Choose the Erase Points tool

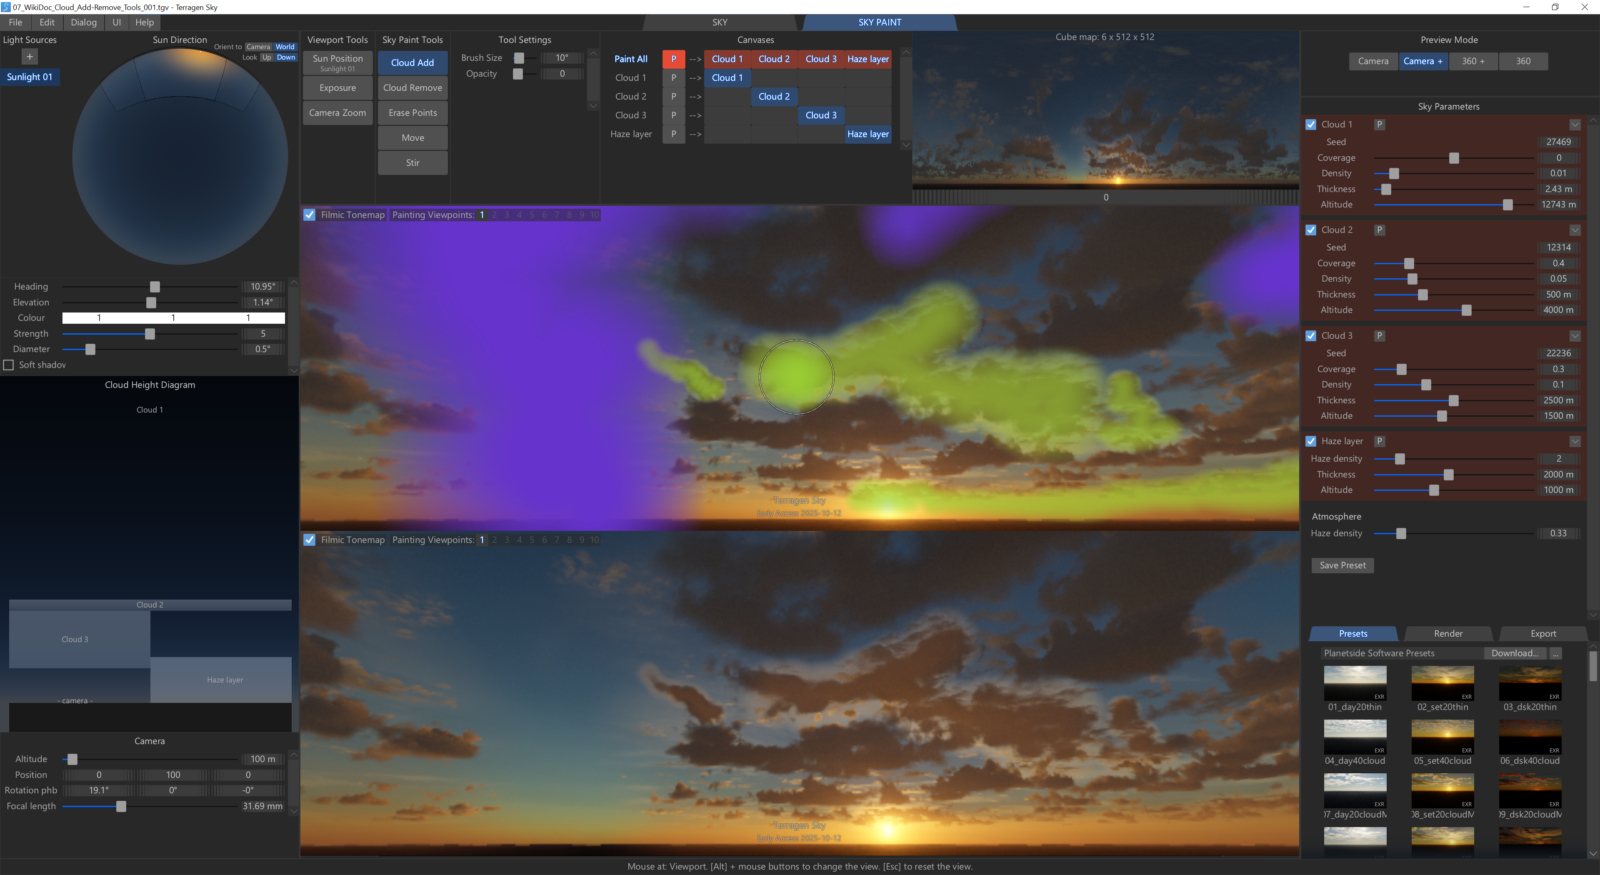[x=412, y=113]
